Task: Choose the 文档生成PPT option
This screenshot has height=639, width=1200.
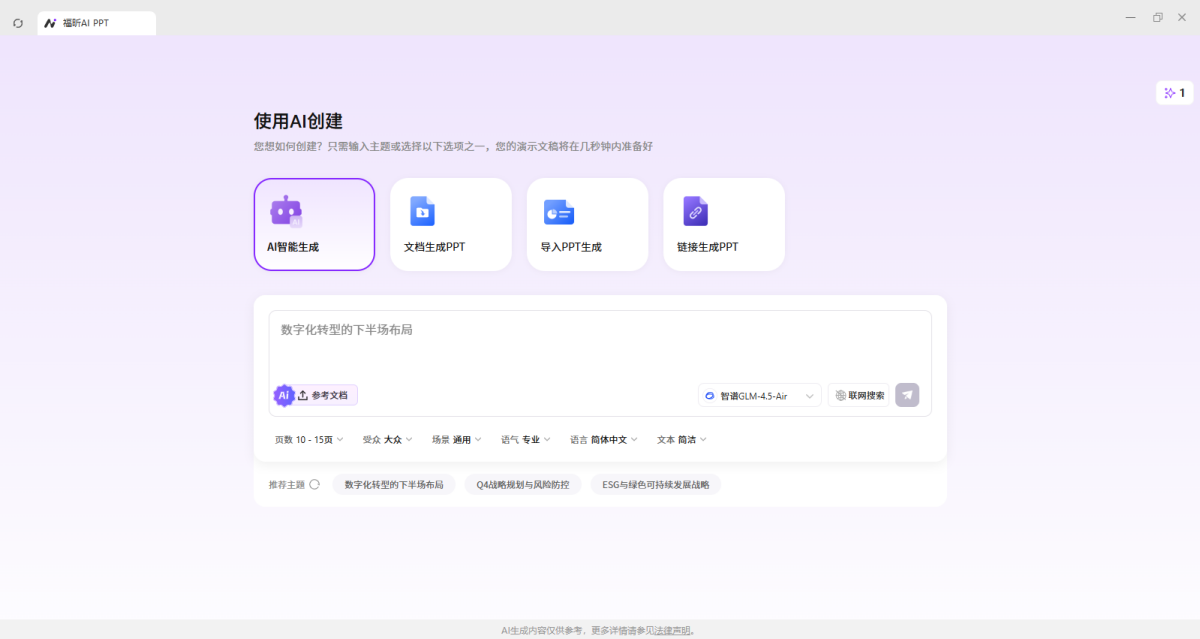Action: tap(451, 224)
